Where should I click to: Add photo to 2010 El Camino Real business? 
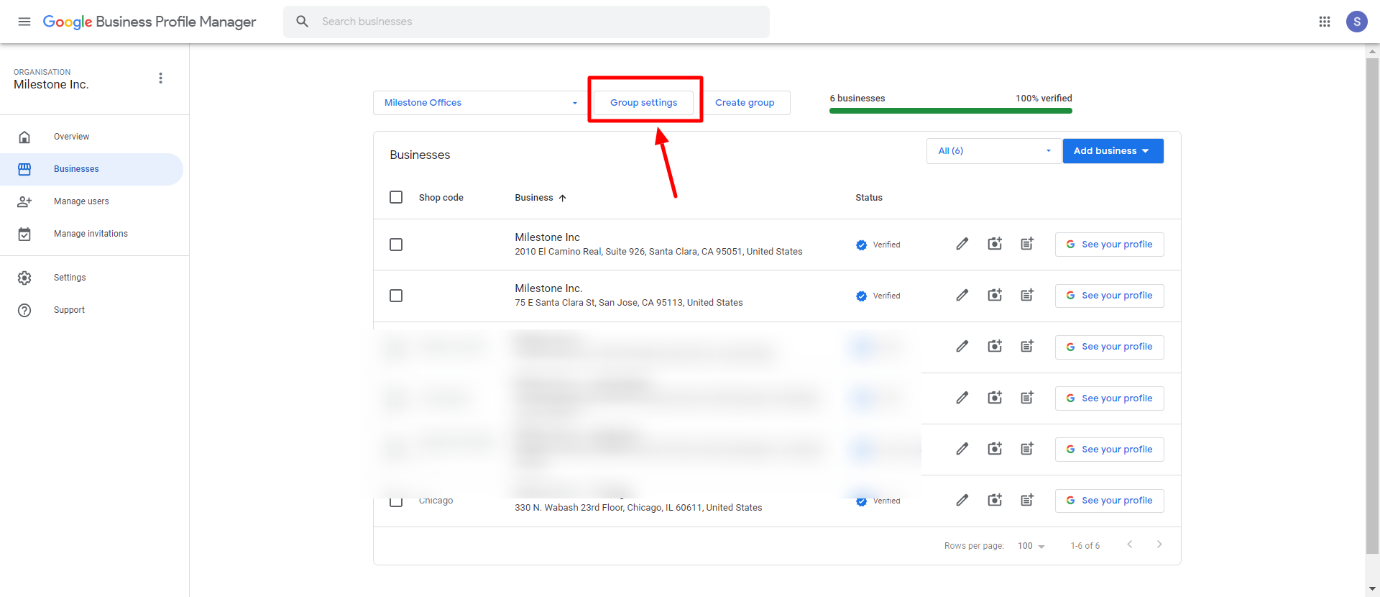995,244
